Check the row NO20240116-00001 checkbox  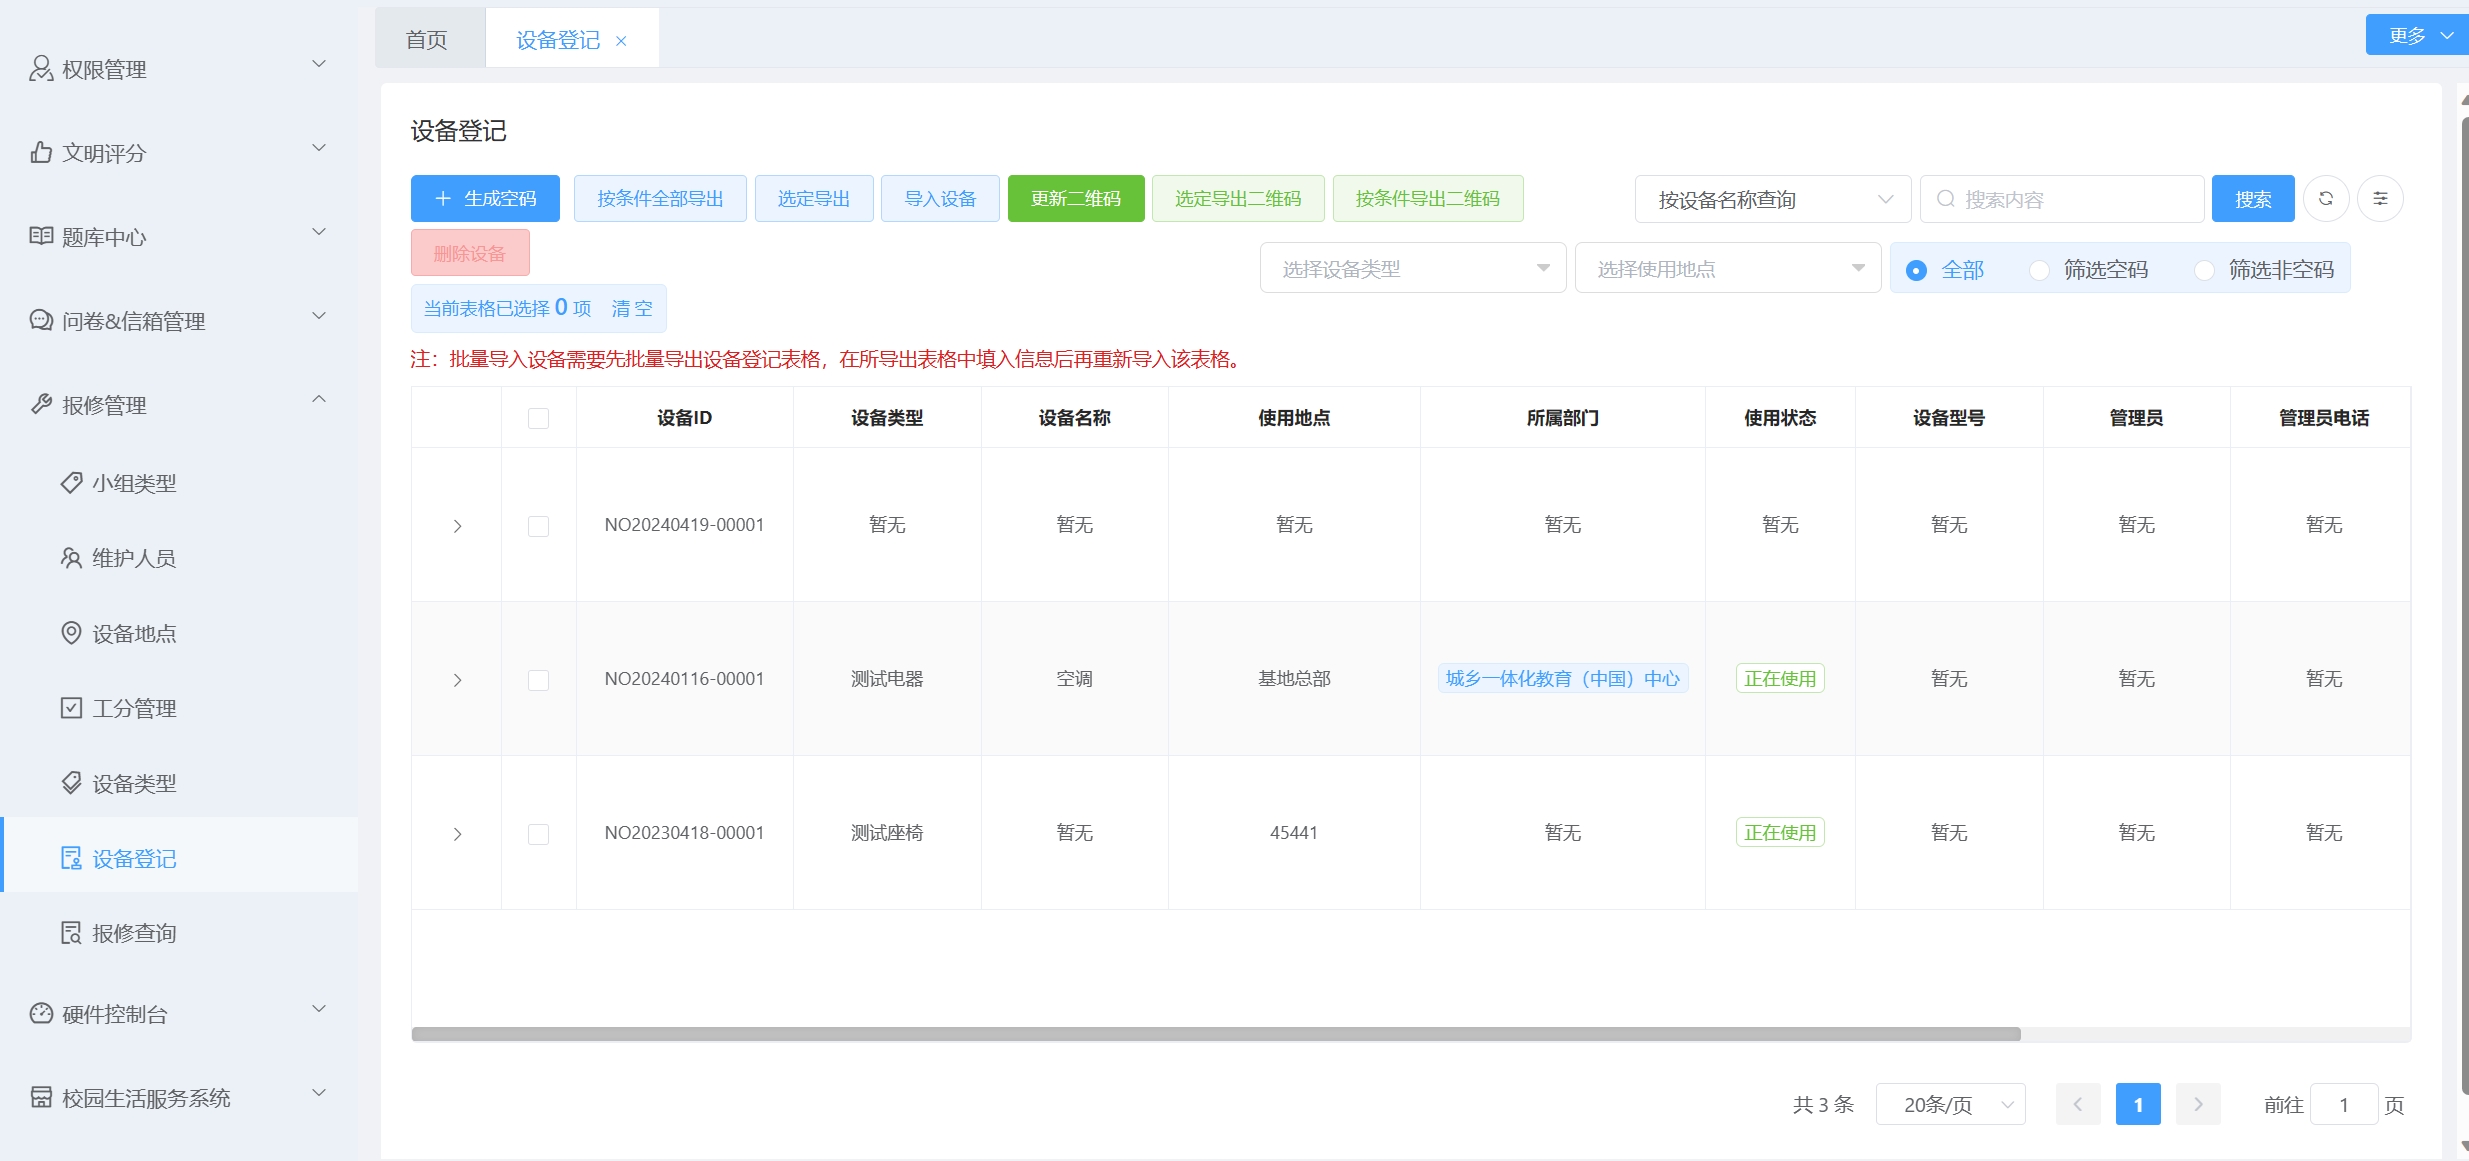tap(538, 680)
